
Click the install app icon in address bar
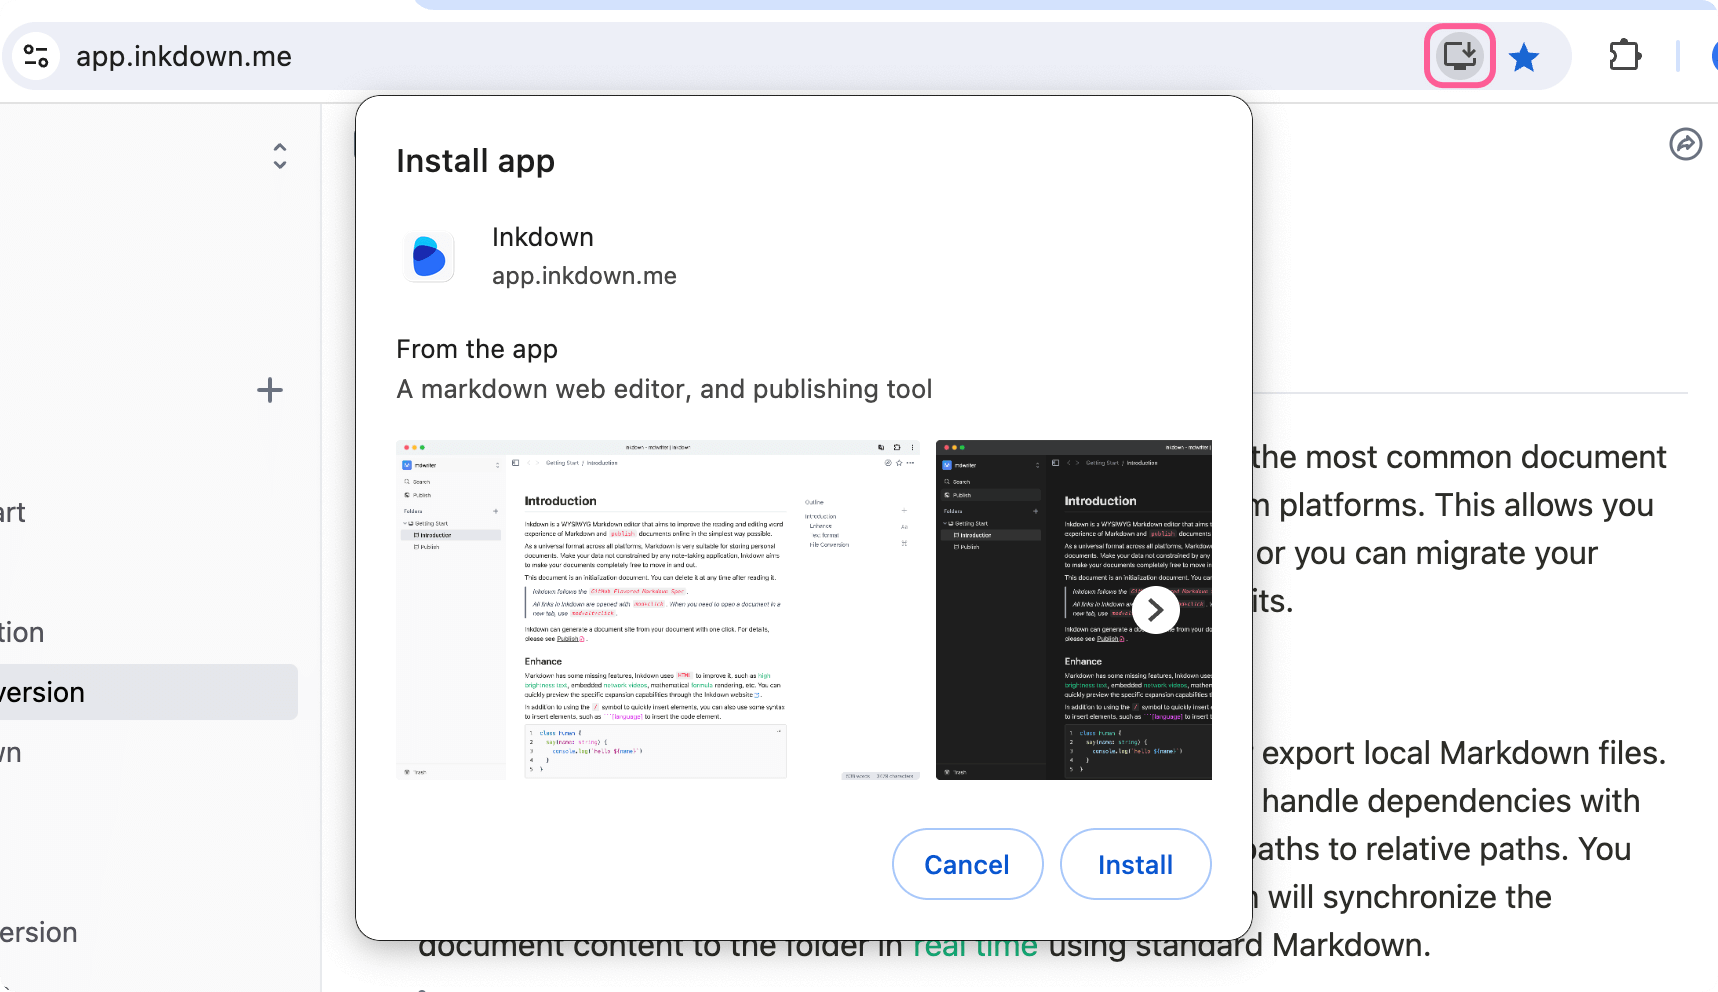[1459, 56]
